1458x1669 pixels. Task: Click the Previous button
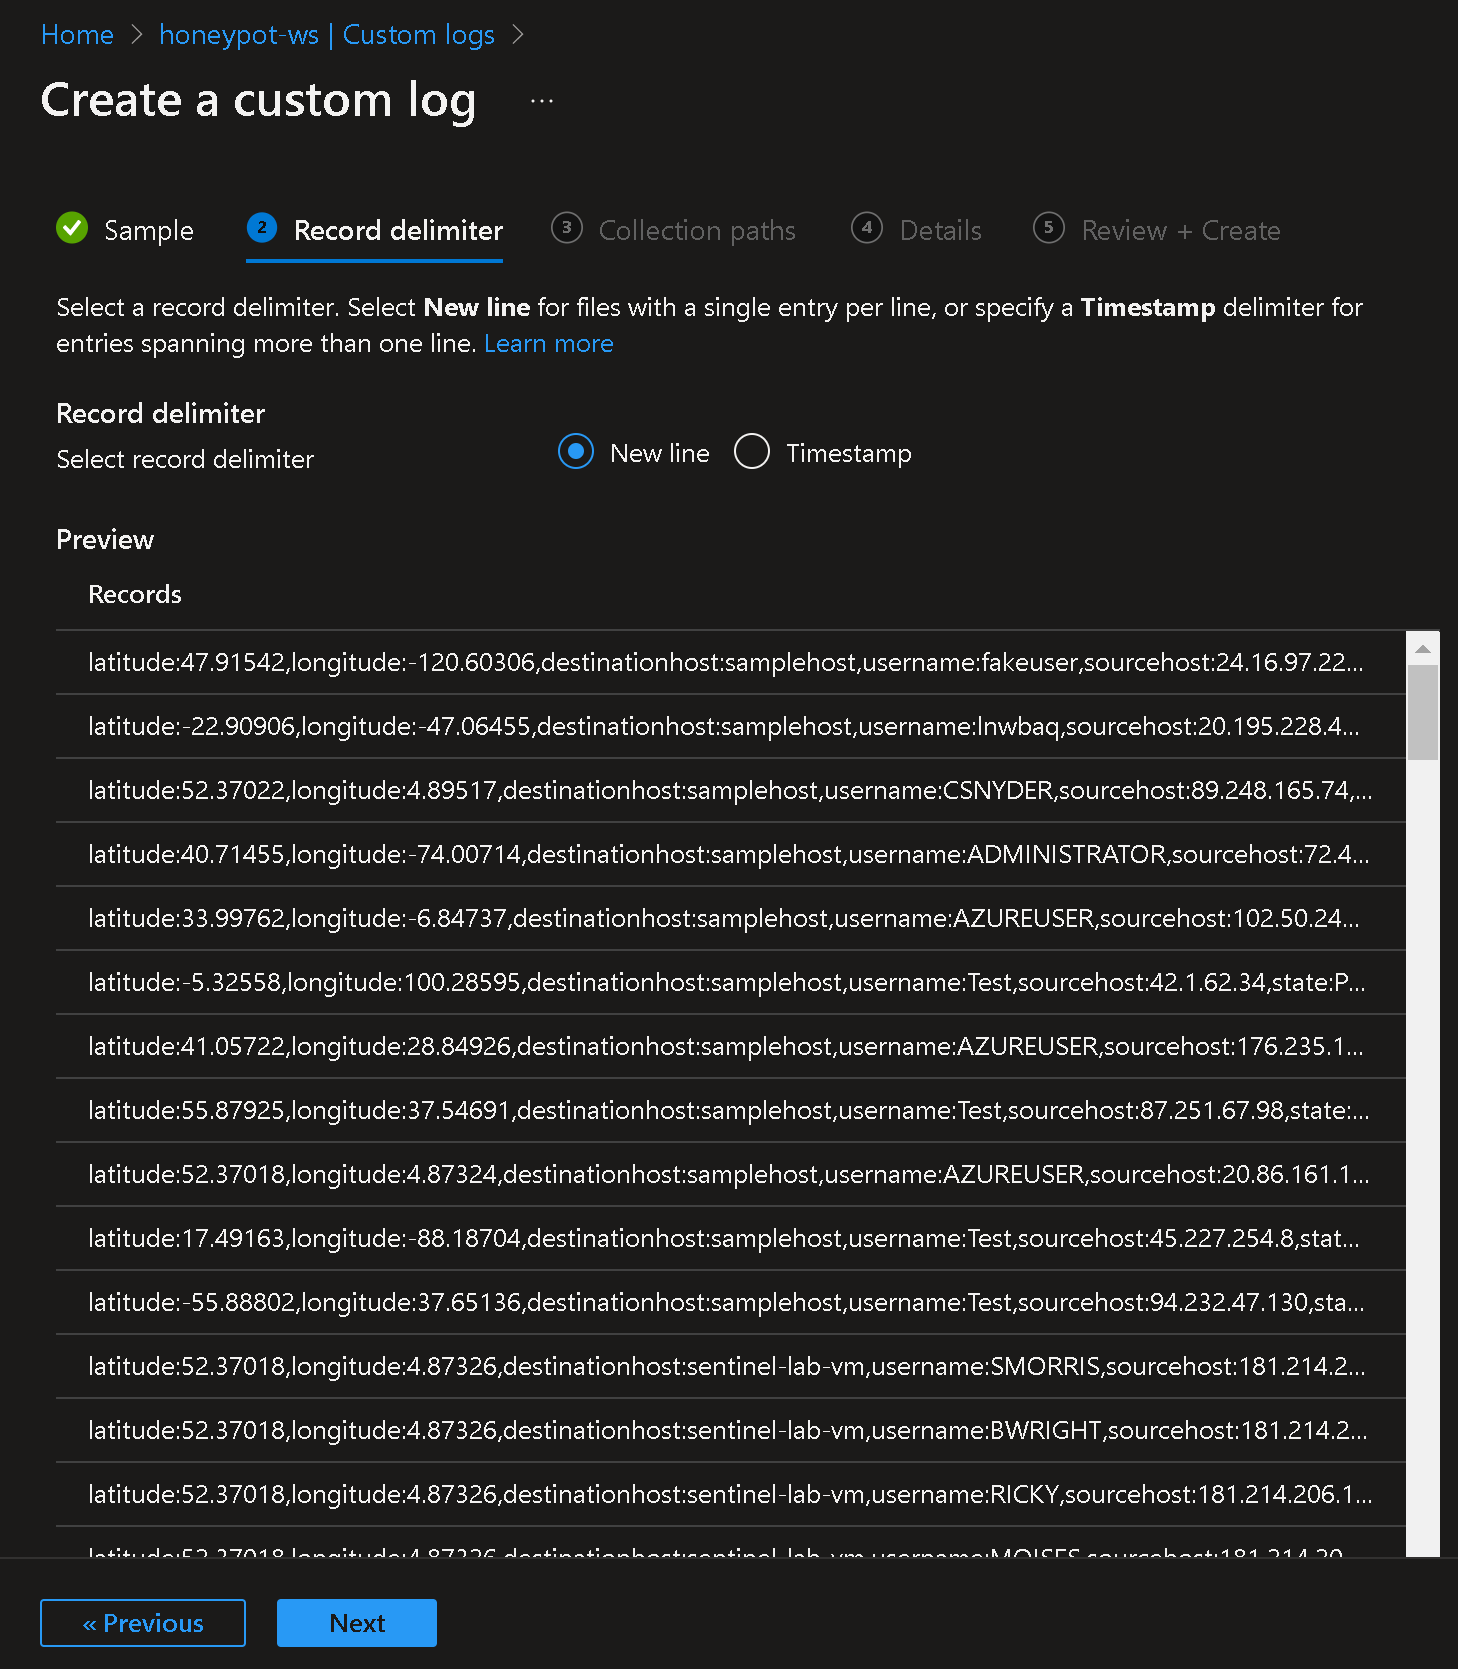[142, 1622]
